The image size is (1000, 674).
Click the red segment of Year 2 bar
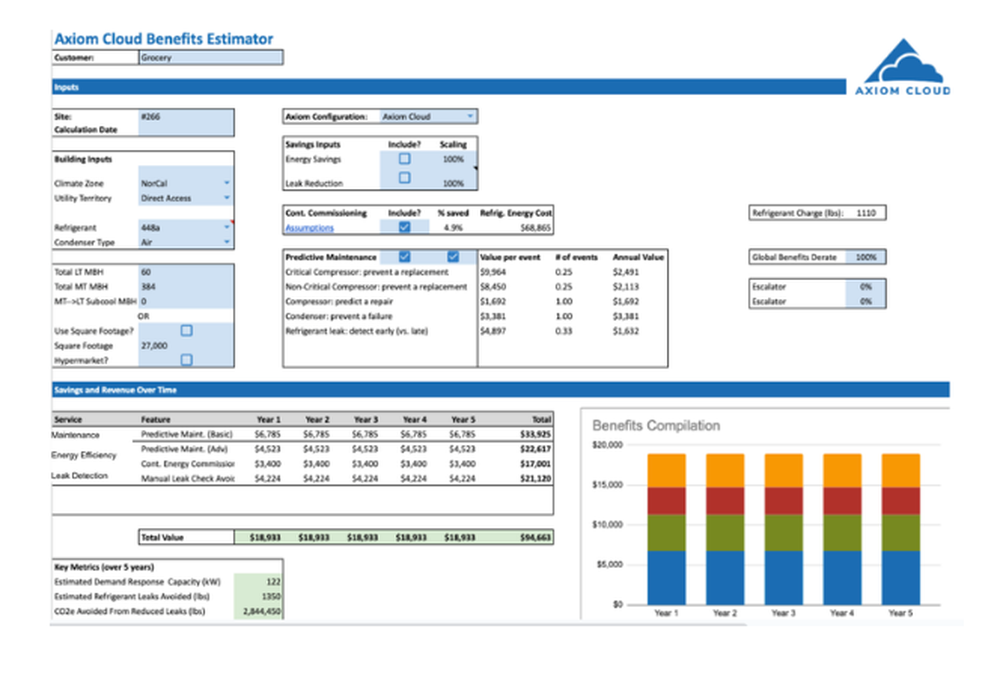(725, 501)
